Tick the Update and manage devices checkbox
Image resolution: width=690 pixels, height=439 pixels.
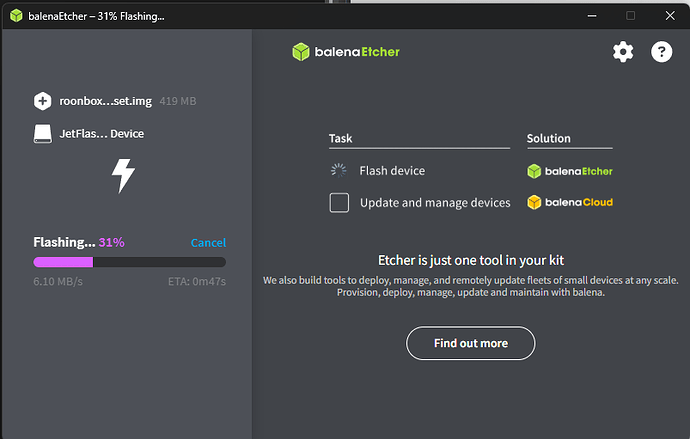pos(339,203)
